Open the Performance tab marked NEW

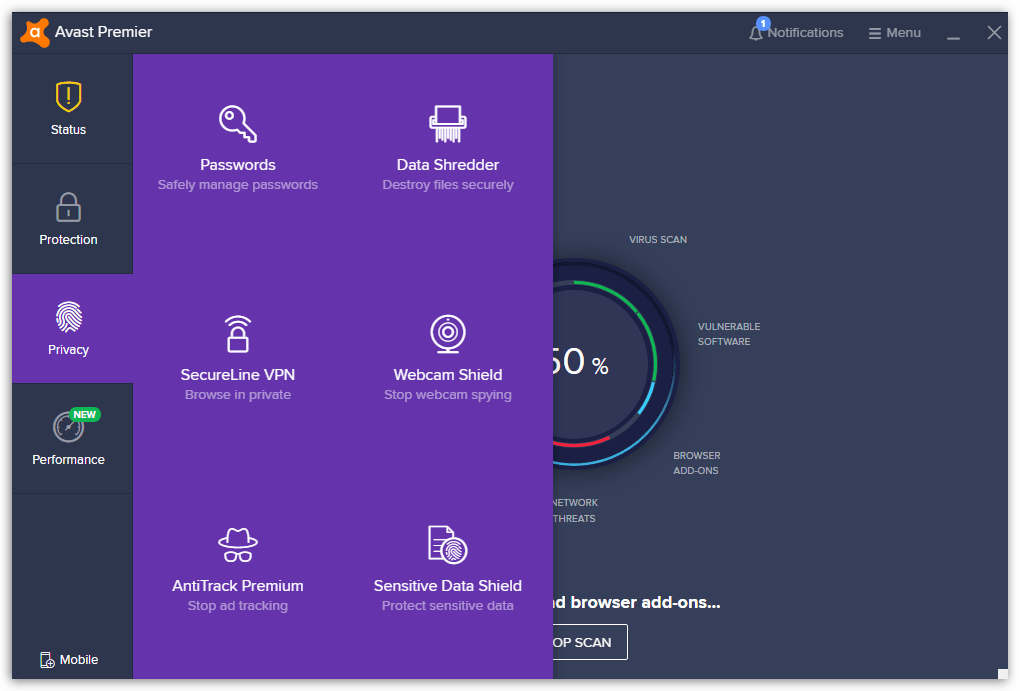(69, 439)
